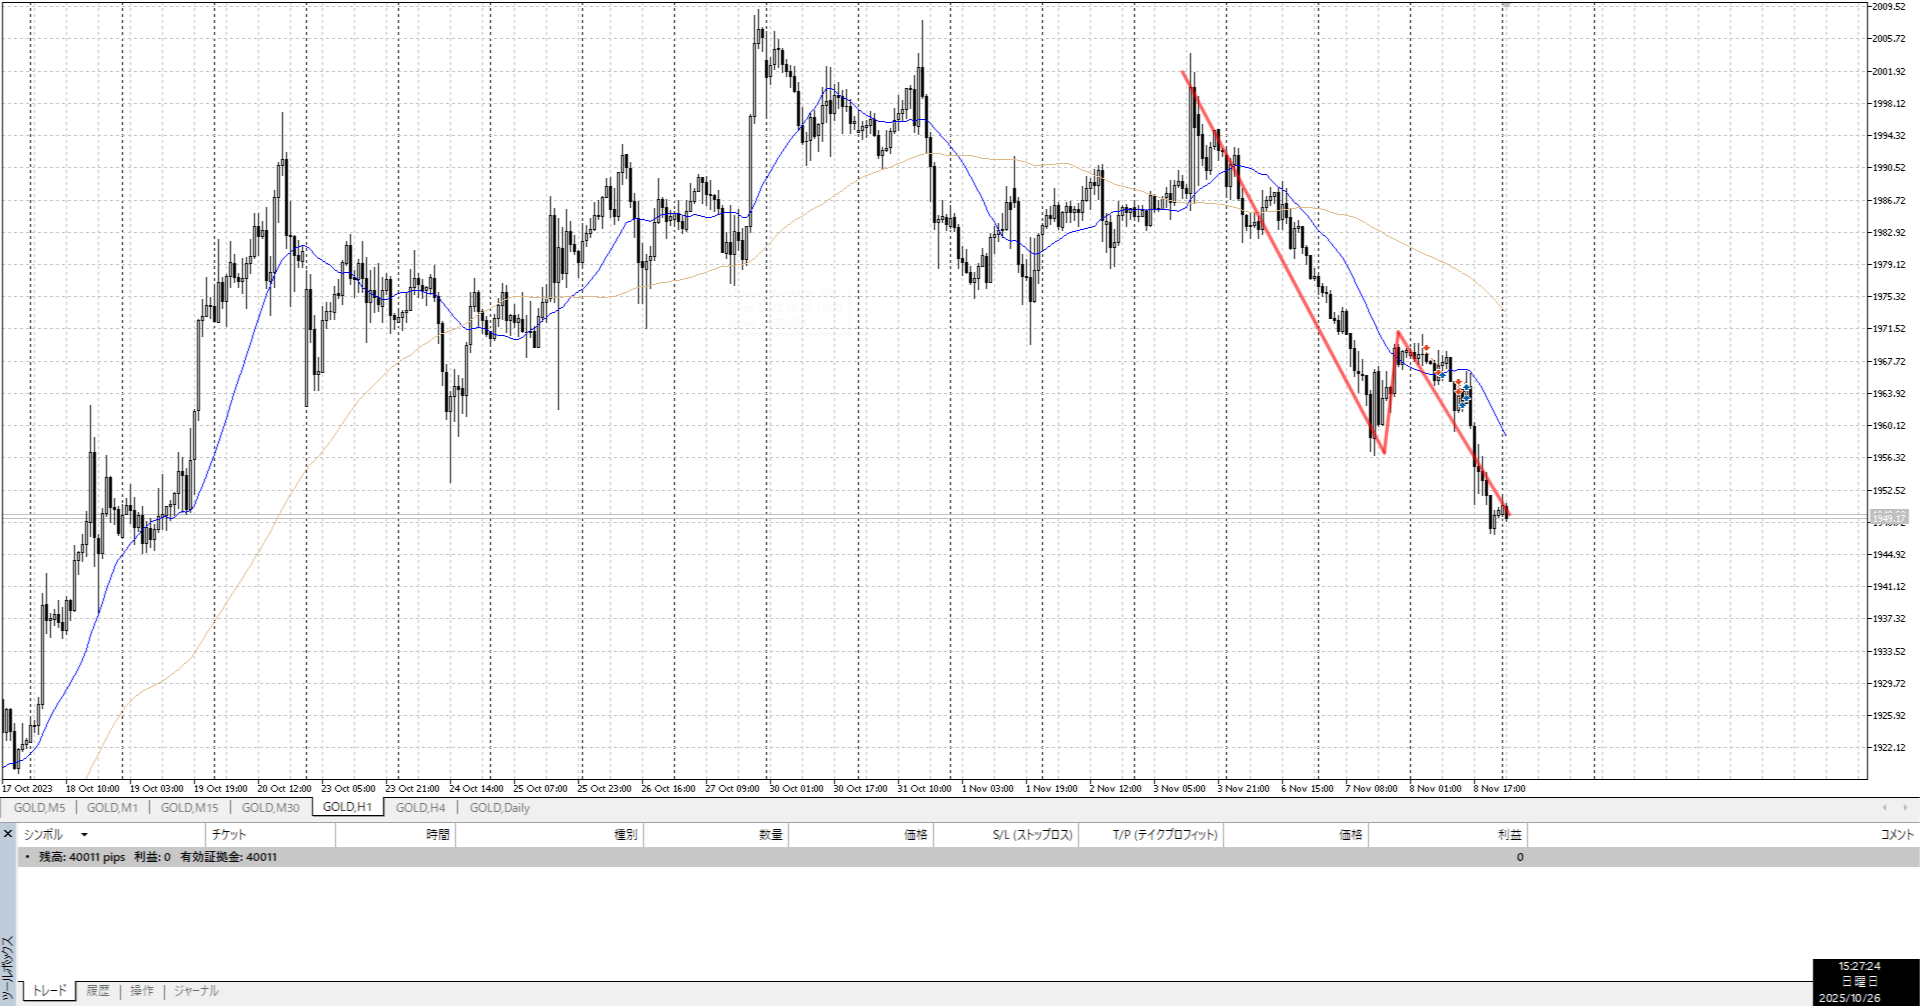Open the 履歴 history tab

click(98, 991)
